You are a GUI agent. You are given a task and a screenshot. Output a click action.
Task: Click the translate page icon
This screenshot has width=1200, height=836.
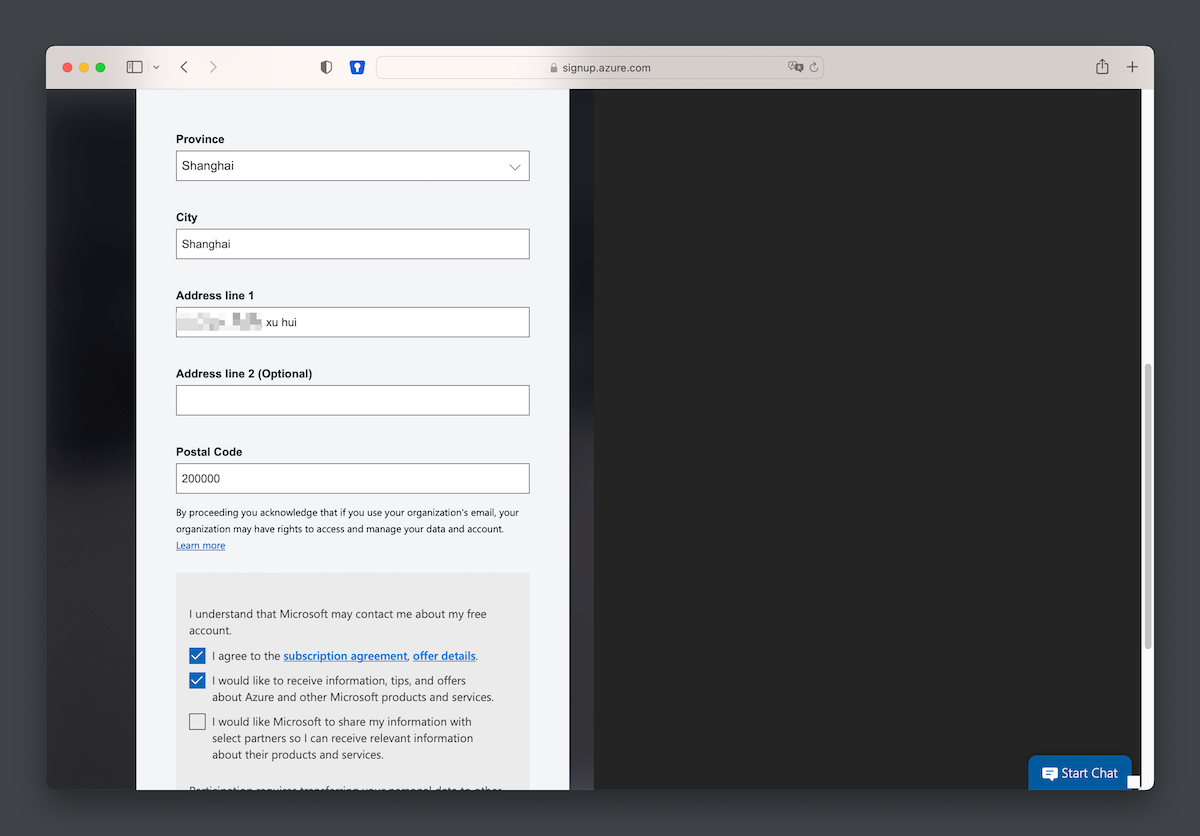click(796, 67)
